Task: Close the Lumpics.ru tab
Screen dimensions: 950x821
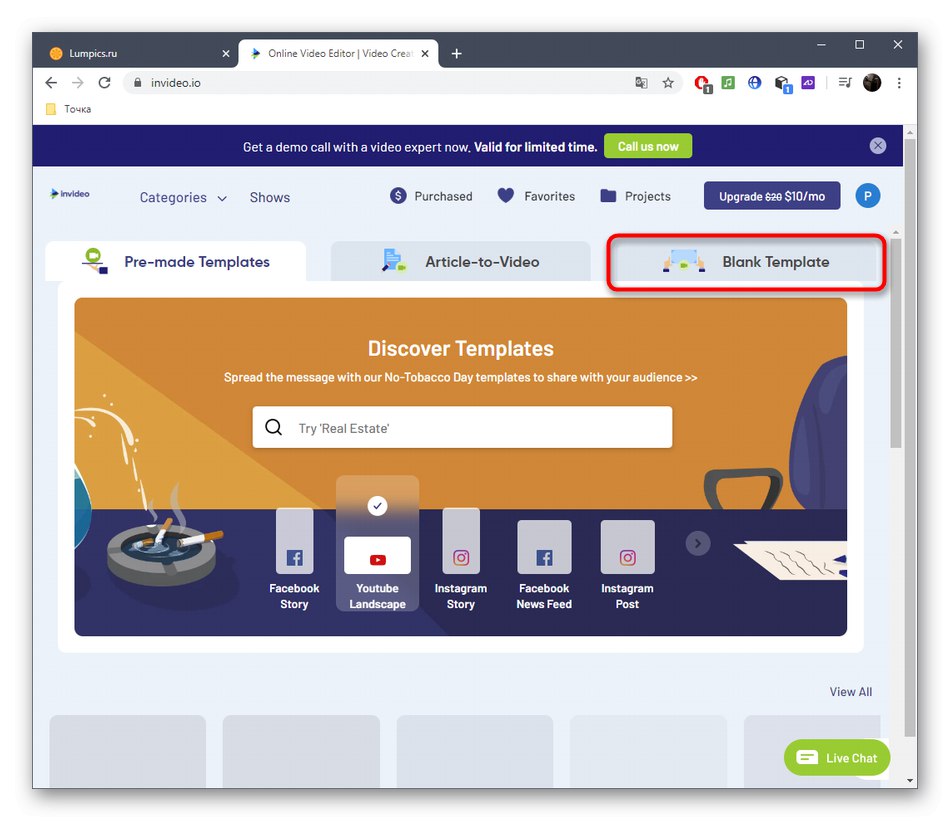Action: [226, 53]
